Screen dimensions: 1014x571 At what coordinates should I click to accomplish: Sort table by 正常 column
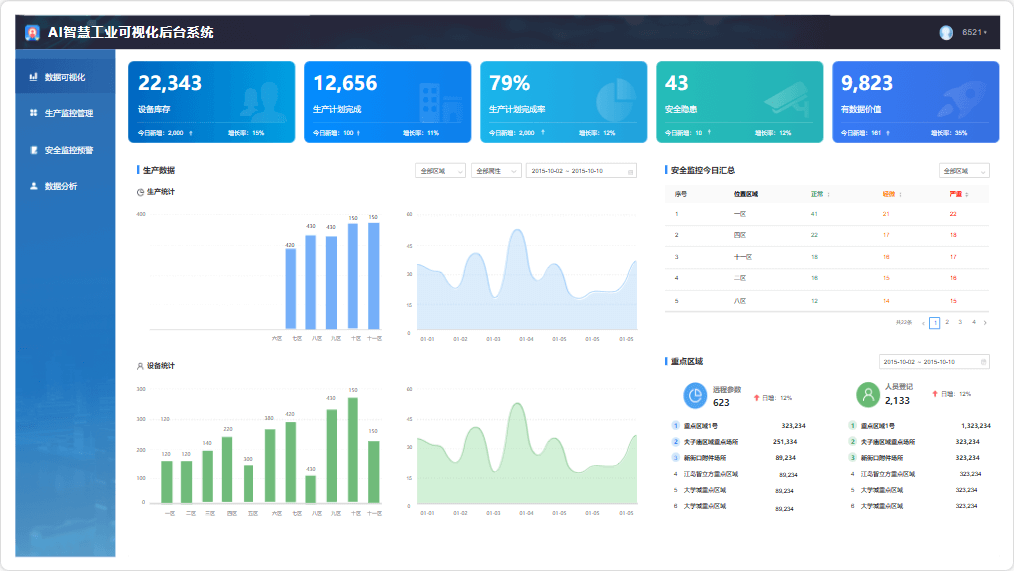[828, 194]
